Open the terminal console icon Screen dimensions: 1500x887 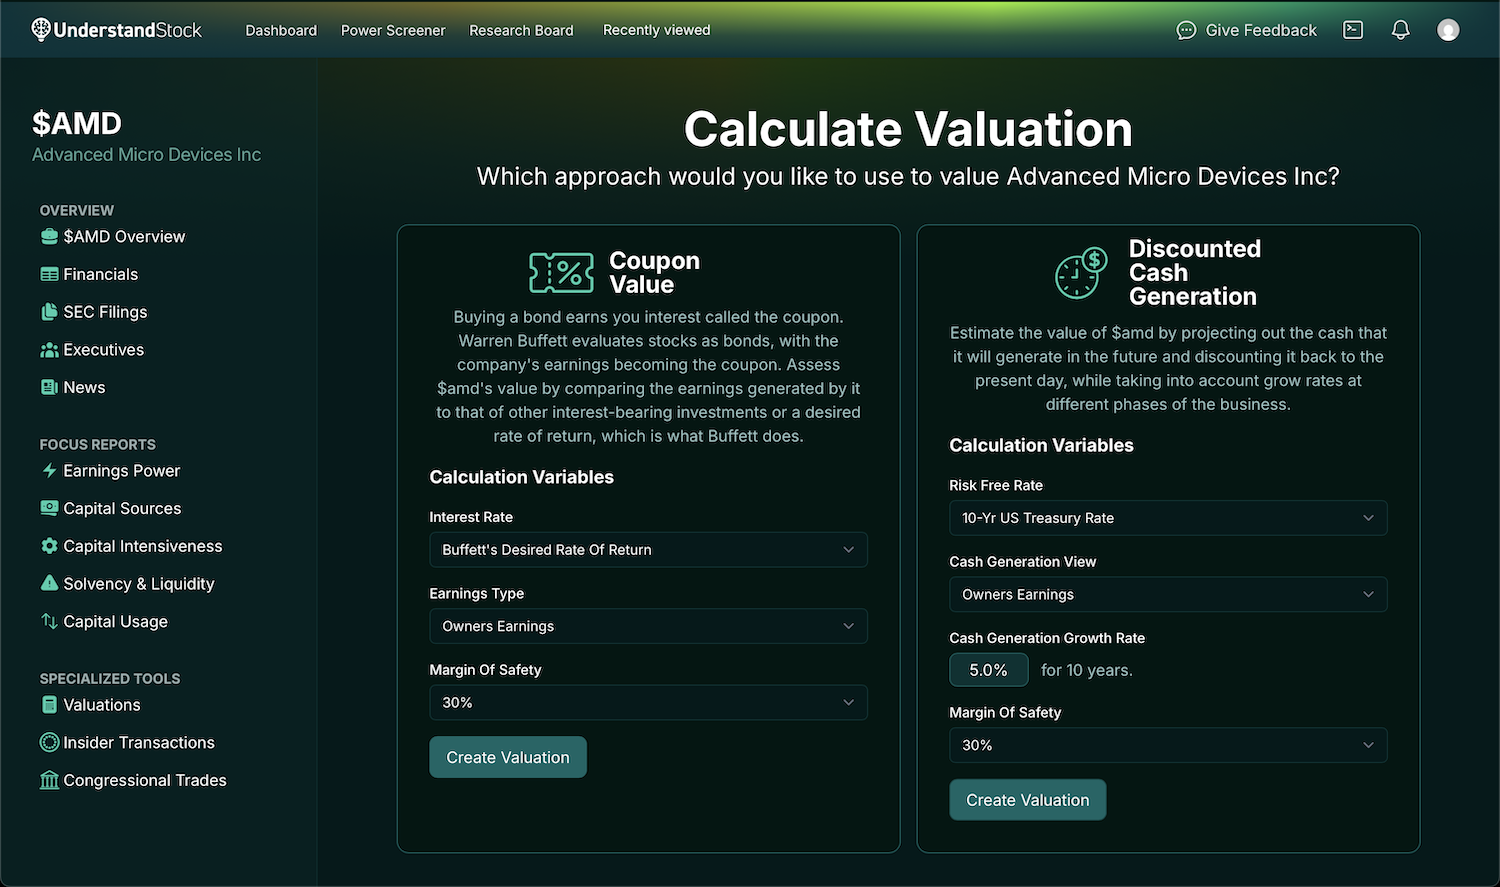point(1353,30)
